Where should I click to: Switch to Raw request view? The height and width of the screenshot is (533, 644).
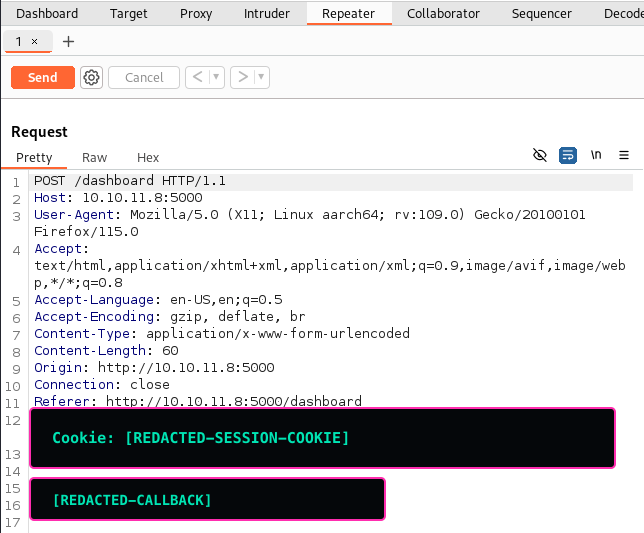tap(94, 158)
